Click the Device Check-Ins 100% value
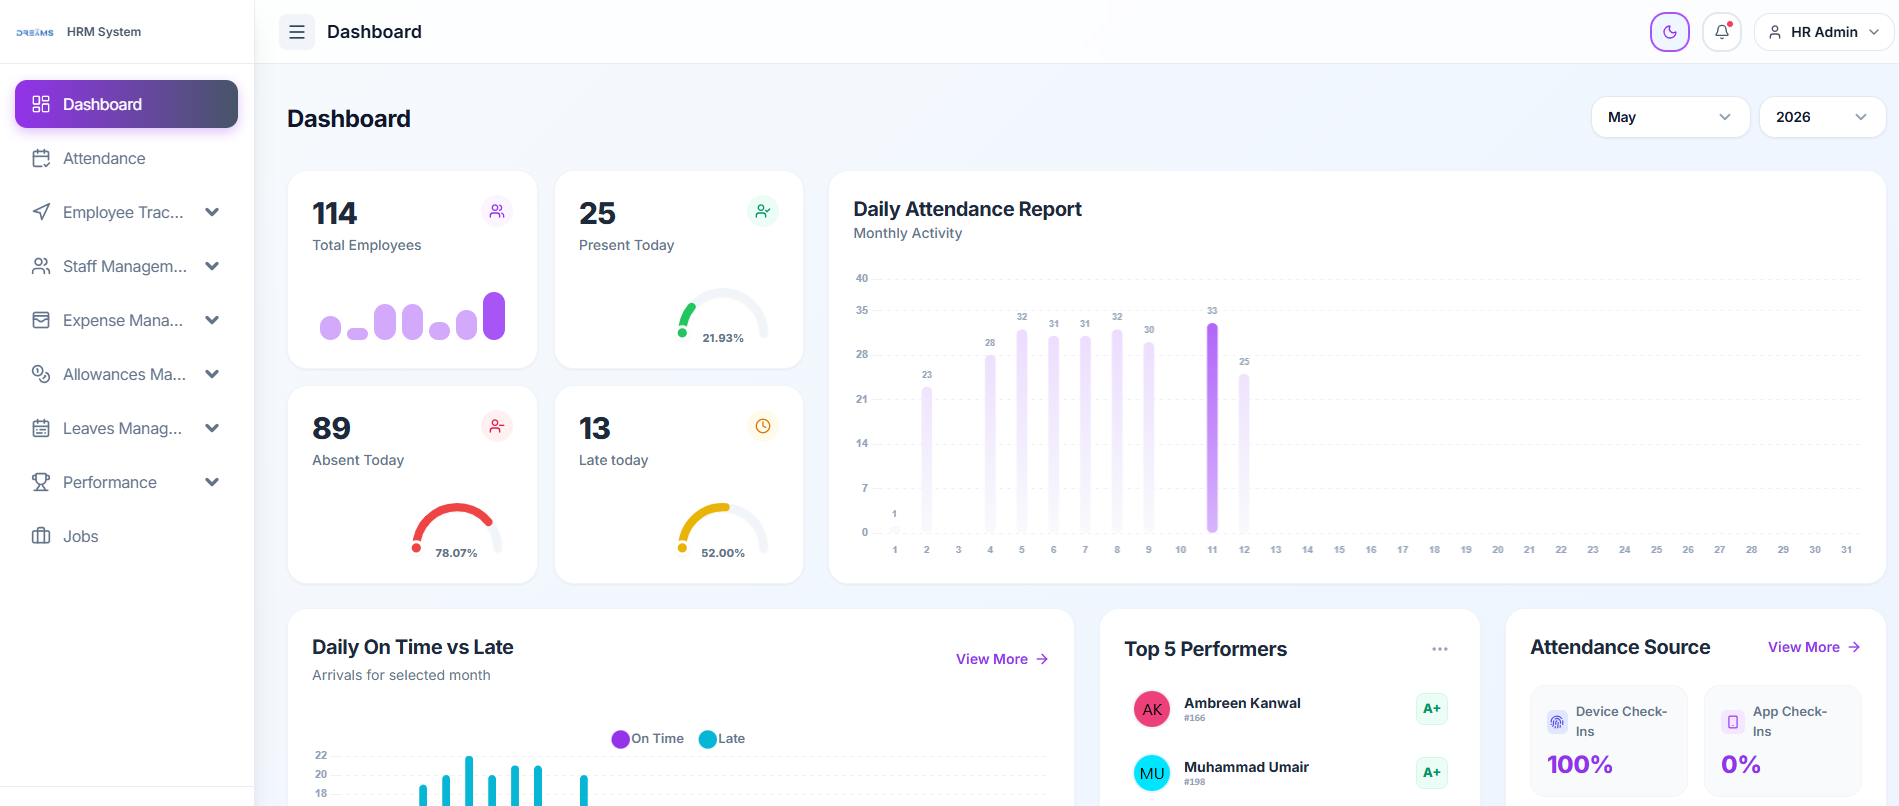 (x=1580, y=765)
